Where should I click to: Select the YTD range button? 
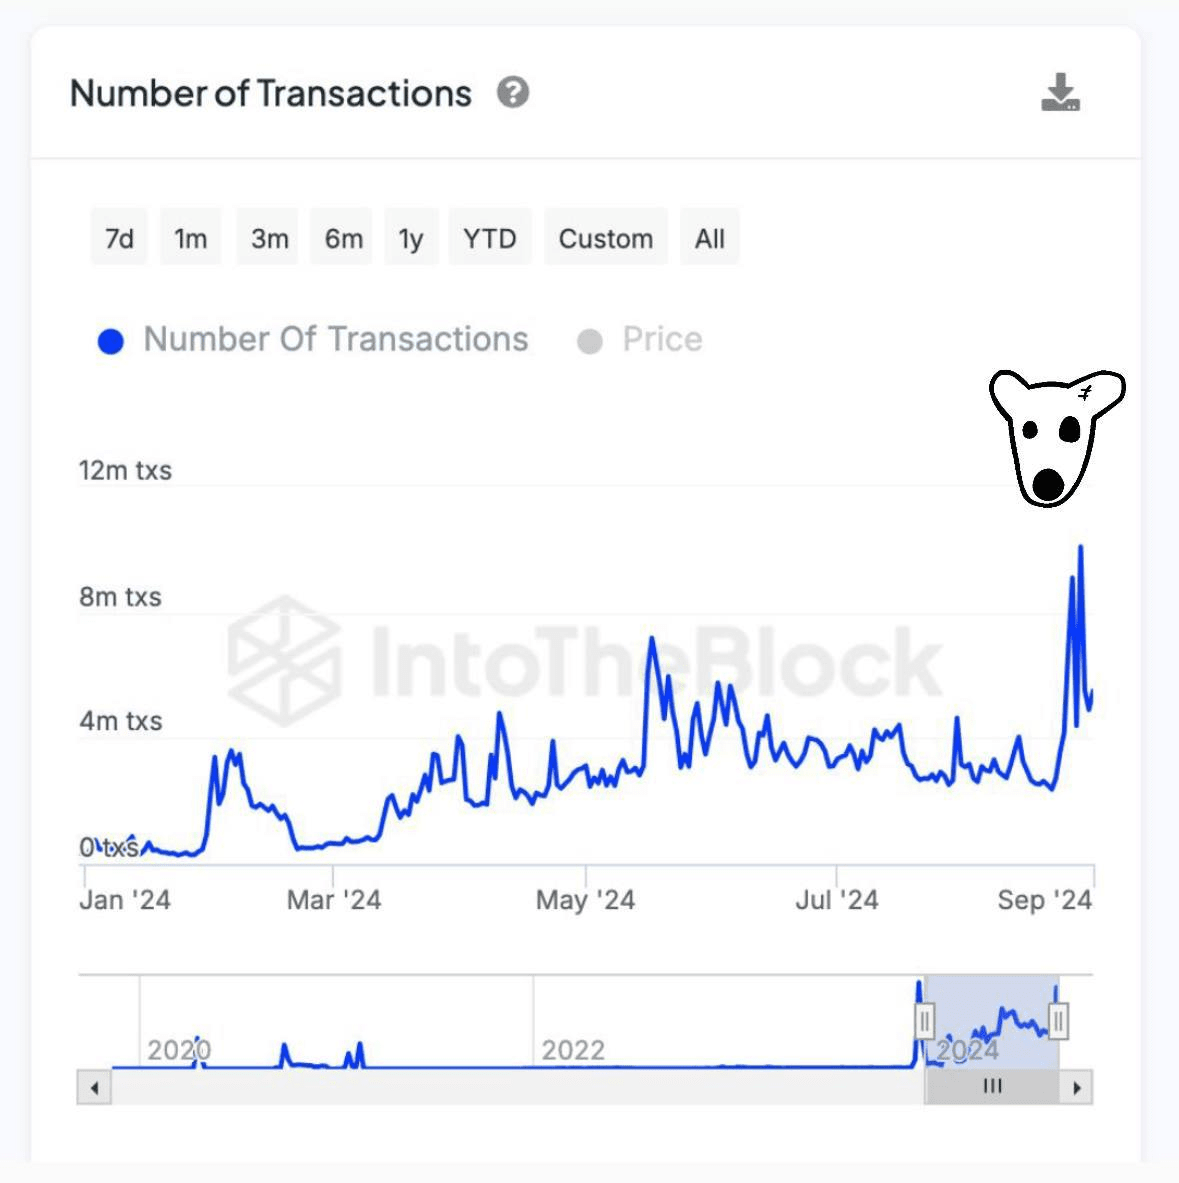coord(490,238)
